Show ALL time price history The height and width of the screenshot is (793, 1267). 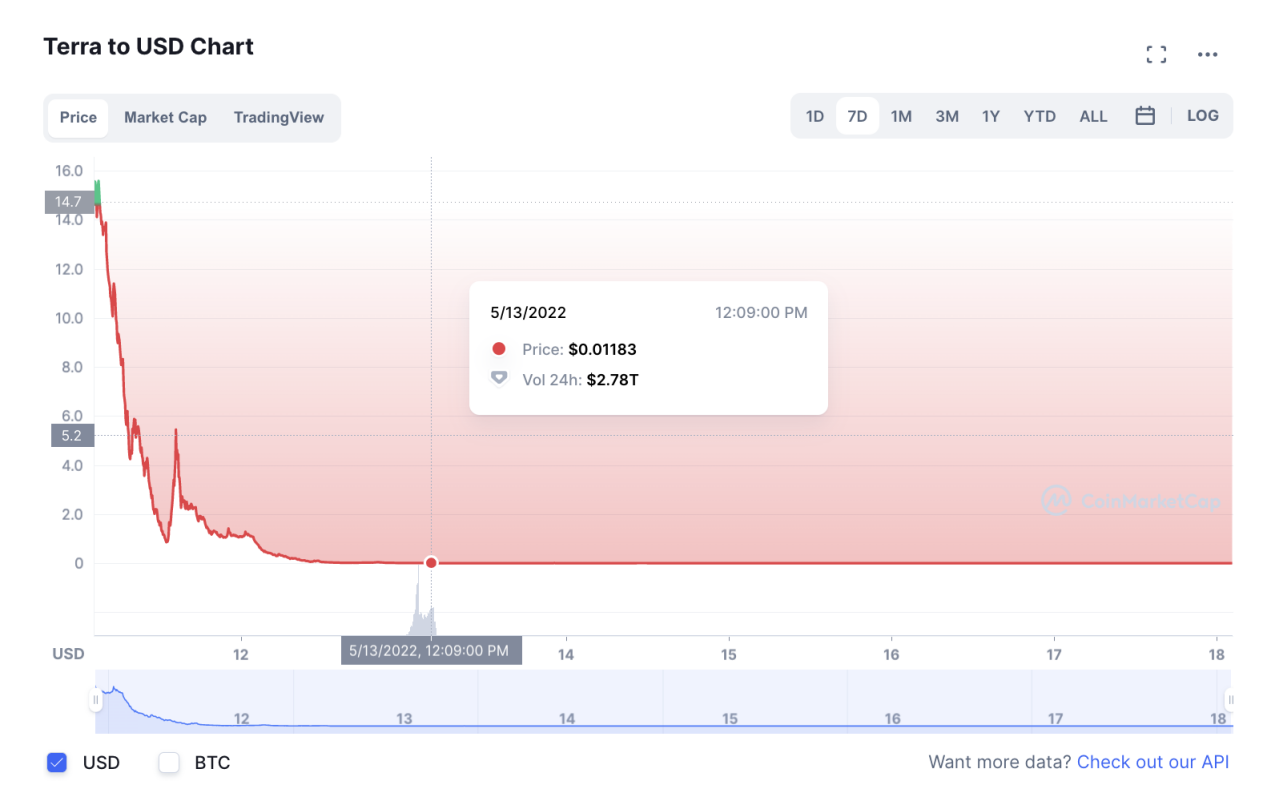pyautogui.click(x=1093, y=116)
